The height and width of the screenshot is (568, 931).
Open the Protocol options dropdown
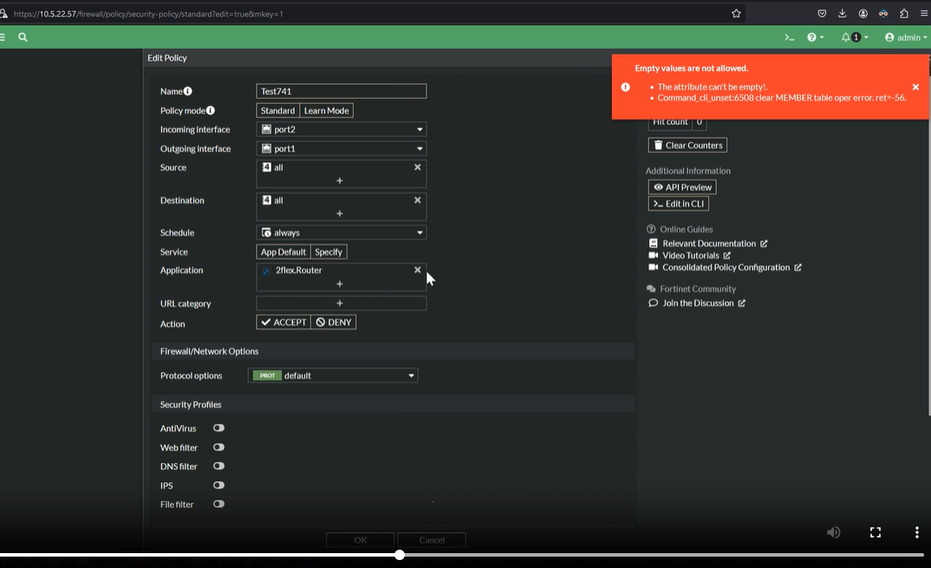[x=333, y=375]
